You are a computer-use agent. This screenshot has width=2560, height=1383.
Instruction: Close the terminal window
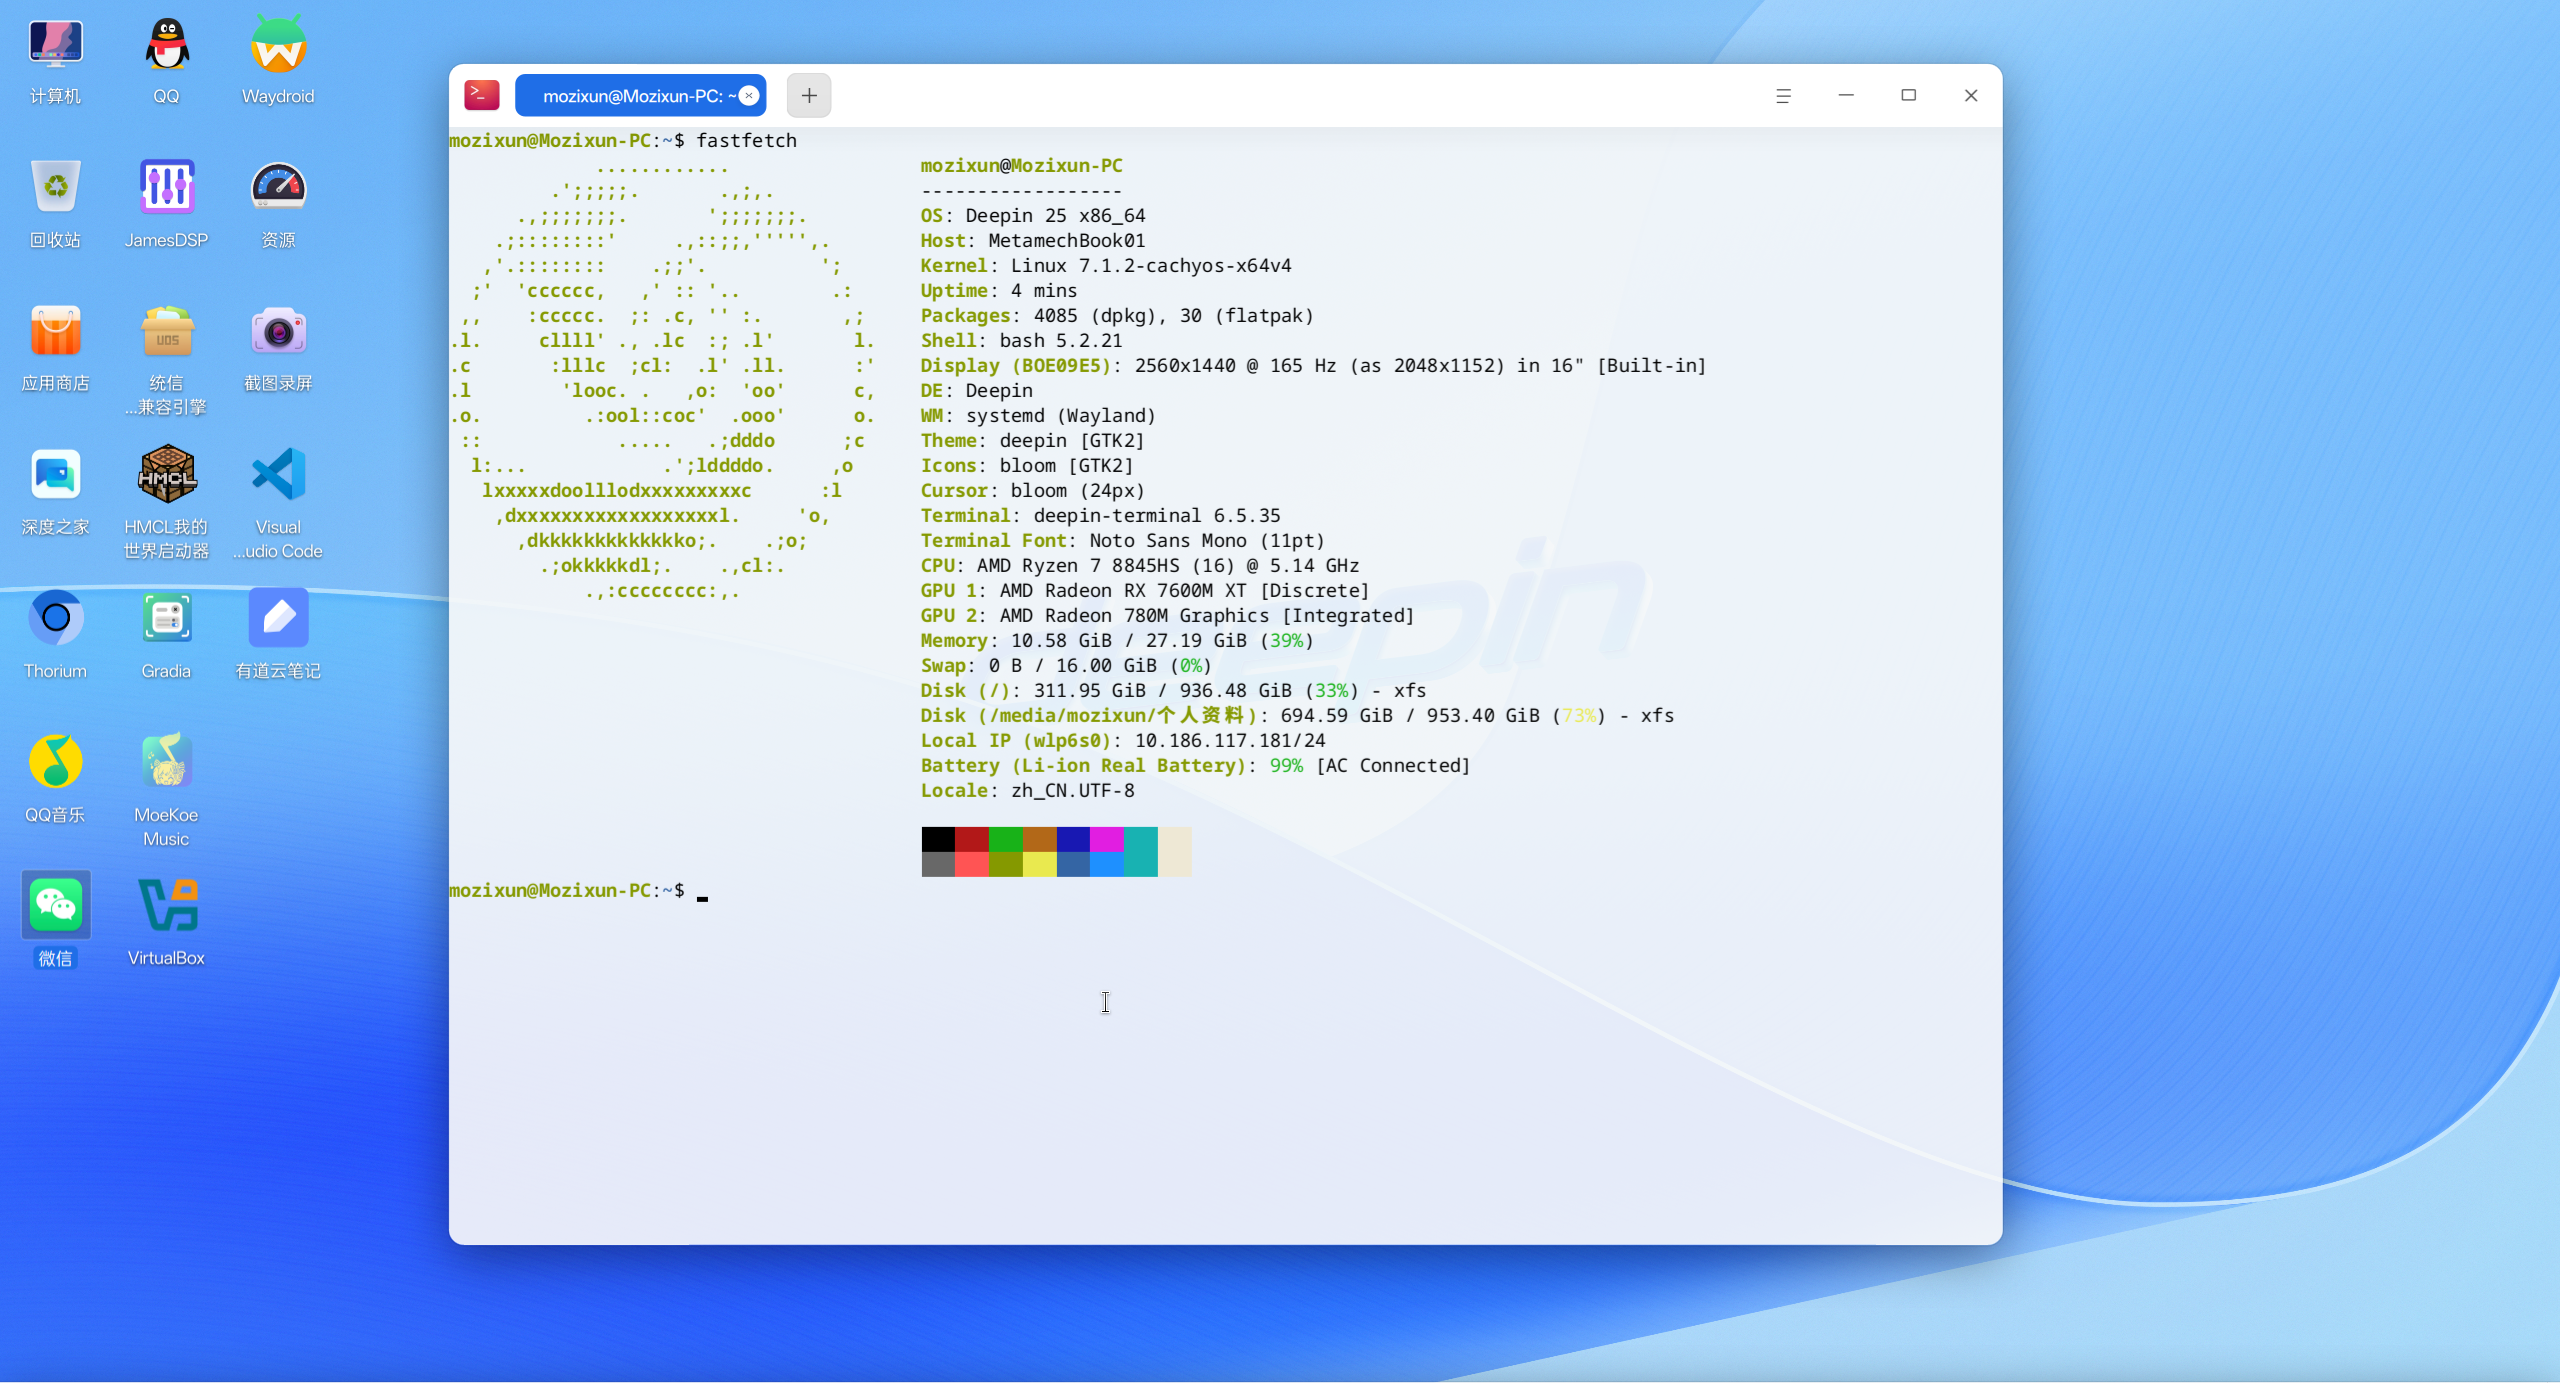pos(1971,95)
